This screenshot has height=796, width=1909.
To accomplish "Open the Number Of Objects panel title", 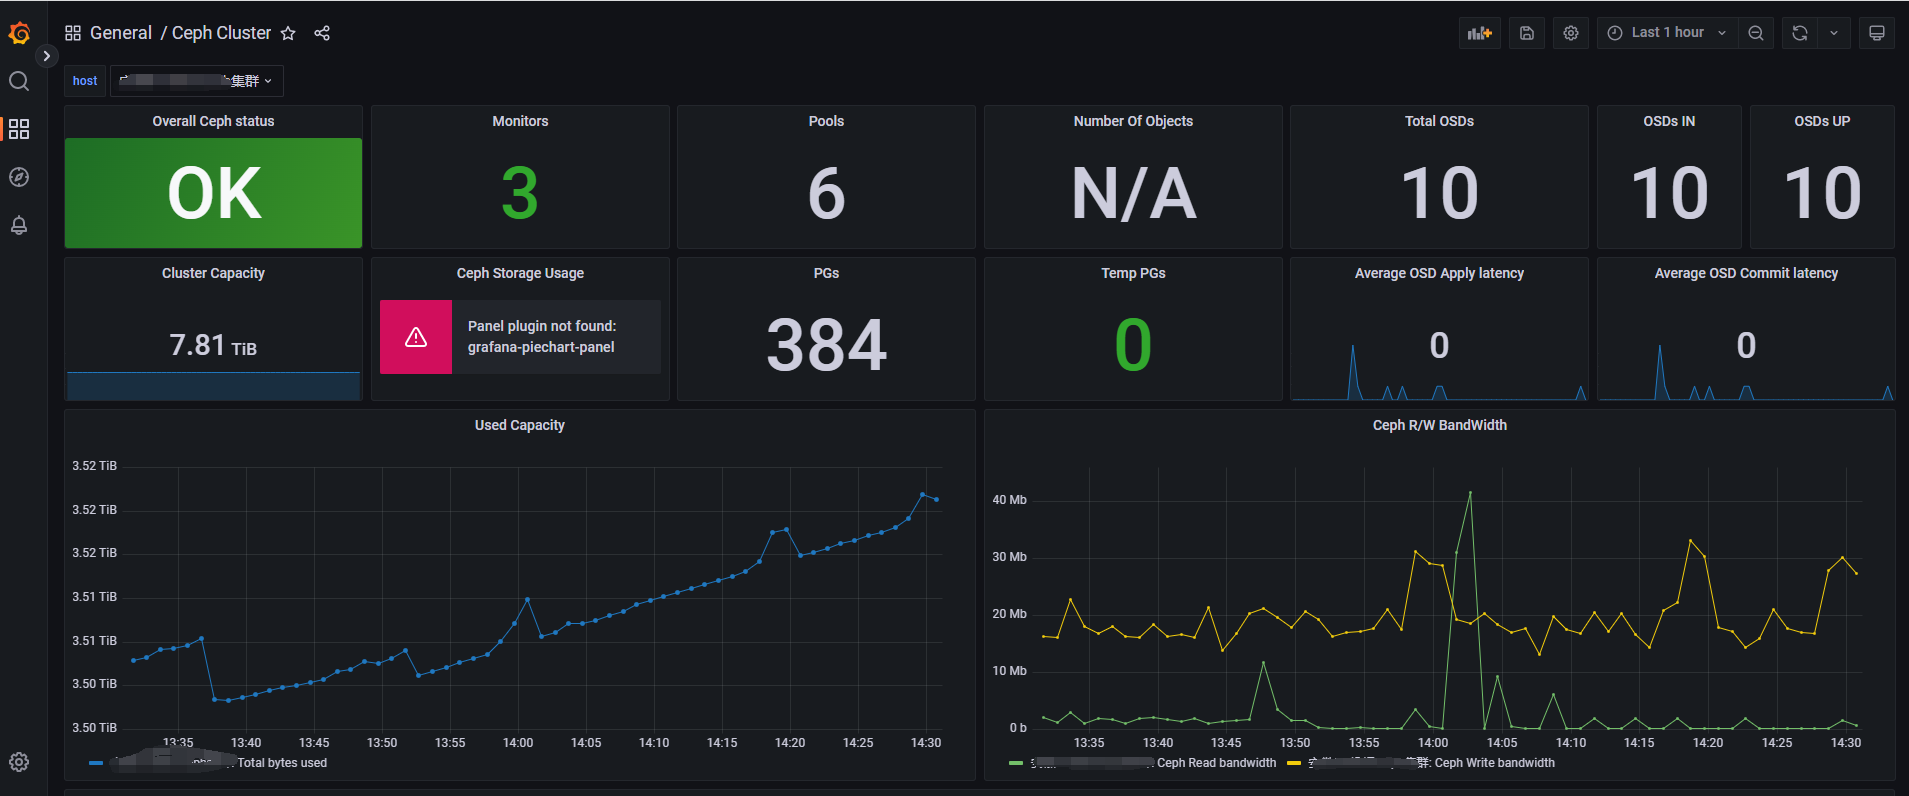I will tap(1133, 121).
